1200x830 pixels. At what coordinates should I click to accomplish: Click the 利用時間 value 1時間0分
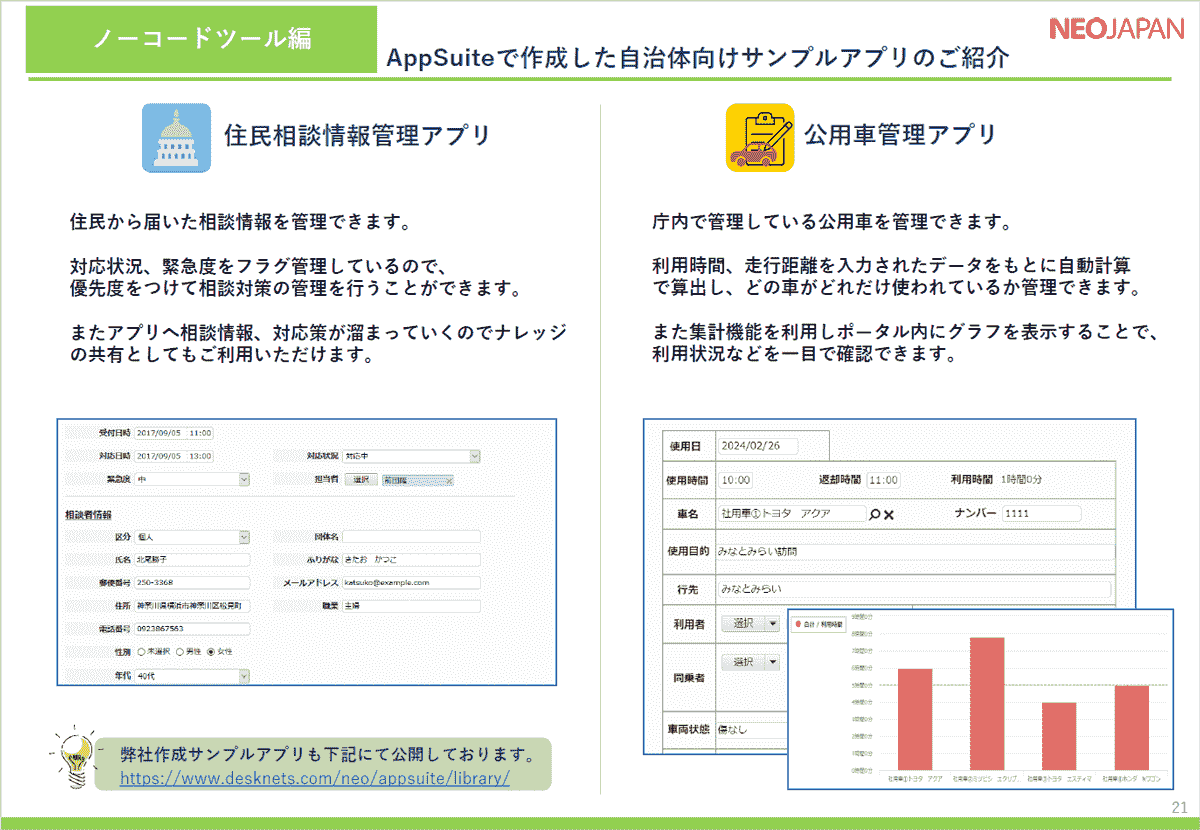pyautogui.click(x=1021, y=481)
